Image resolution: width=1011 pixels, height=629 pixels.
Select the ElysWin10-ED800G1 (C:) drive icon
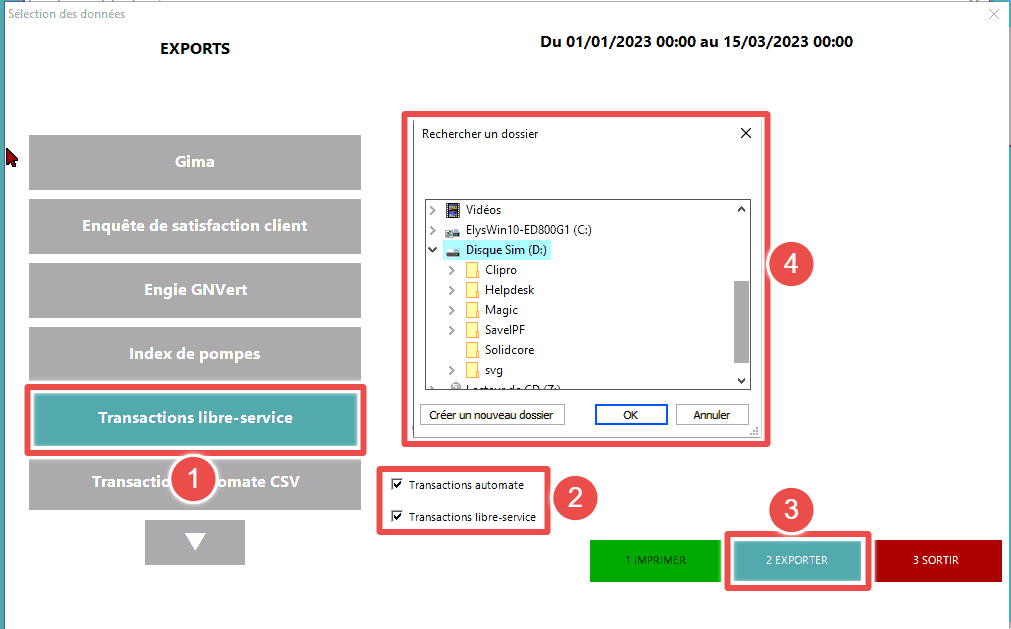[x=454, y=230]
